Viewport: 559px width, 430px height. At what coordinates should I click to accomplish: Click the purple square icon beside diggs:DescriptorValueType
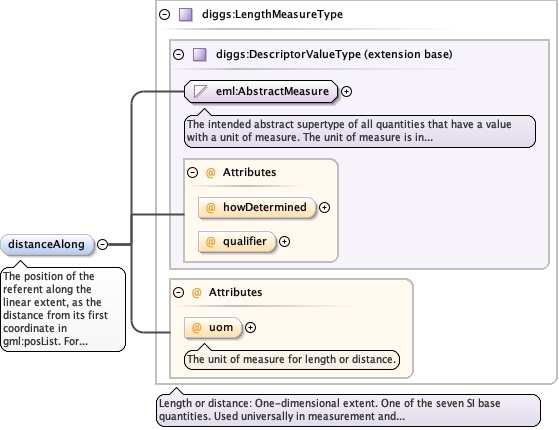(200, 55)
